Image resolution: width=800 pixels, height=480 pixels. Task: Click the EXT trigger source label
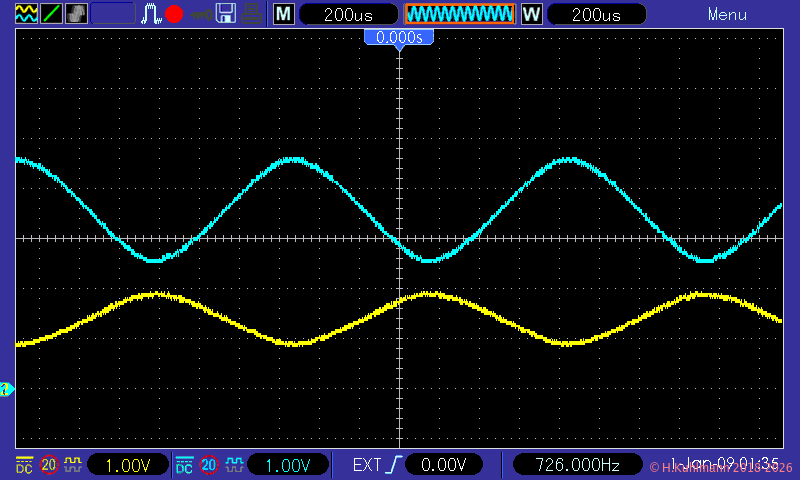point(367,465)
